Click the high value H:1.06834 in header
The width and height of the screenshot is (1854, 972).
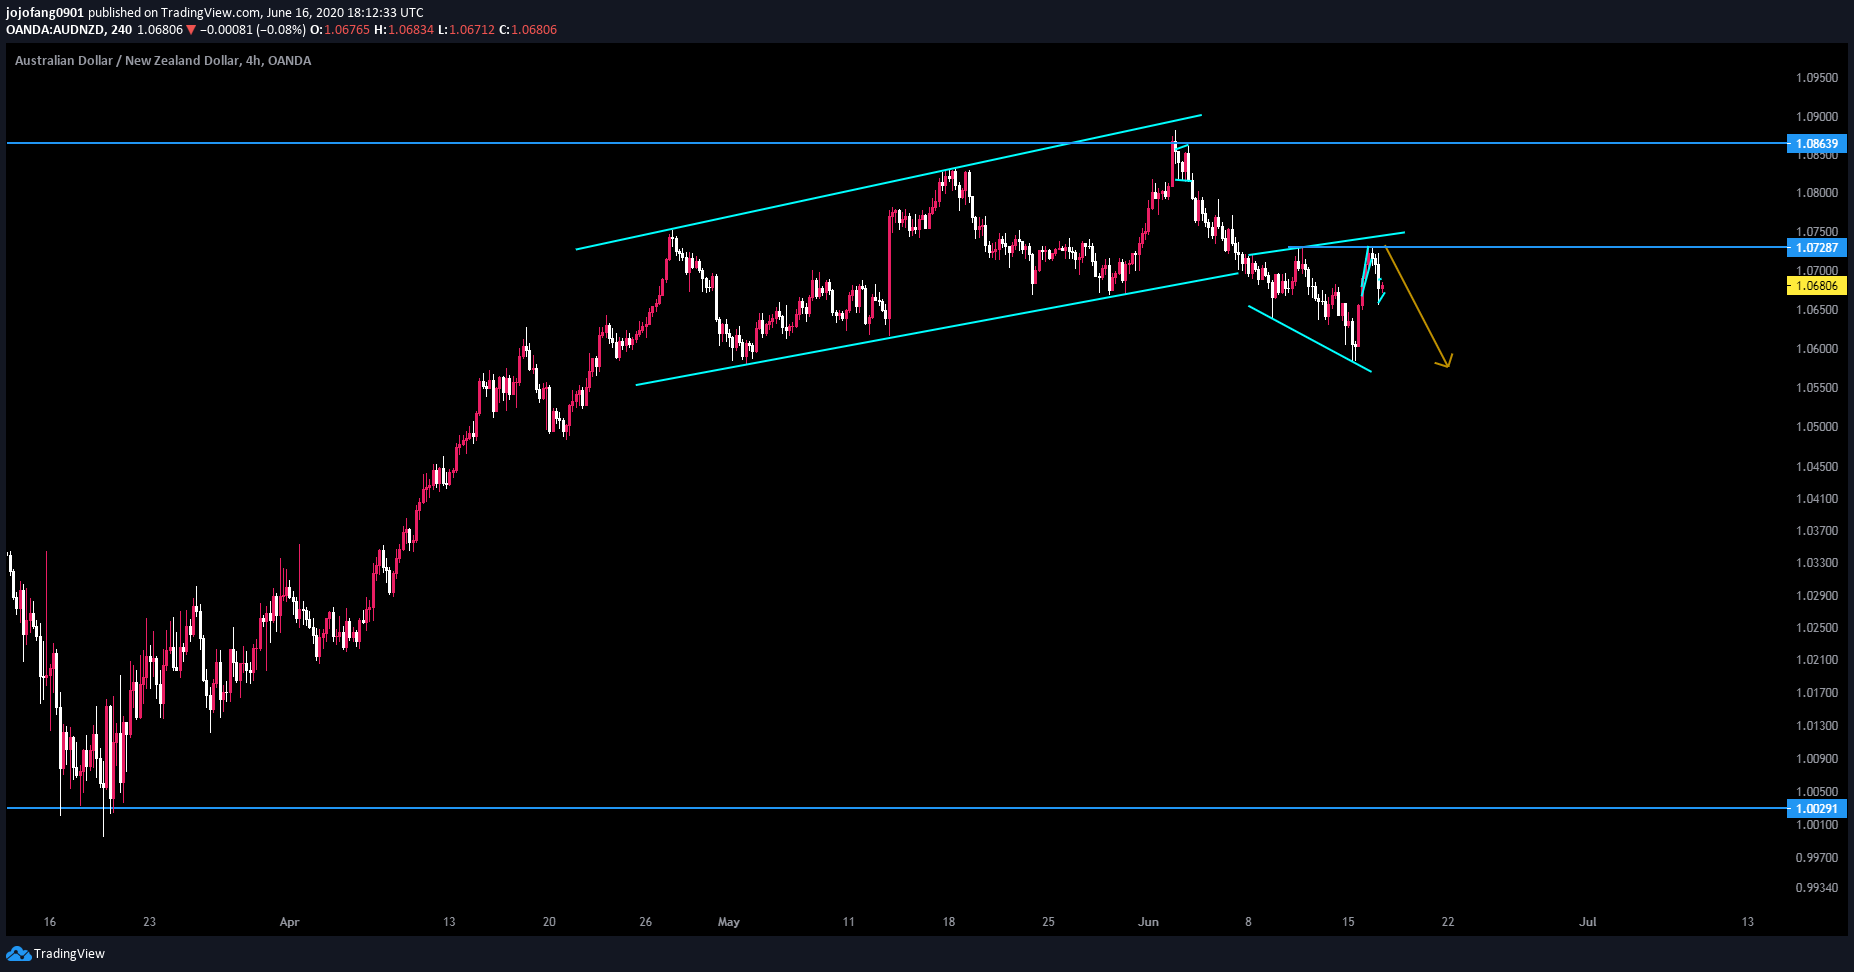point(404,29)
